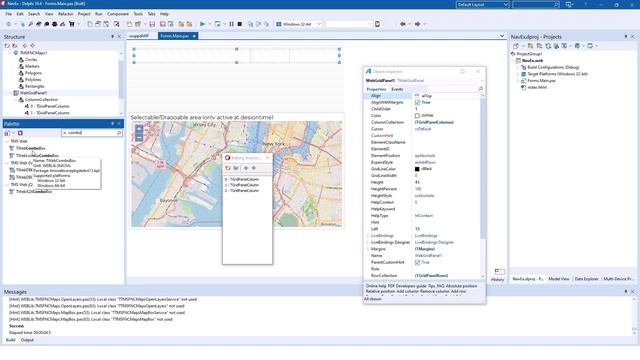The width and height of the screenshot is (640, 360).
Task: Select 2 - TGridPanelColumn in the Editing dialog
Action: click(242, 191)
